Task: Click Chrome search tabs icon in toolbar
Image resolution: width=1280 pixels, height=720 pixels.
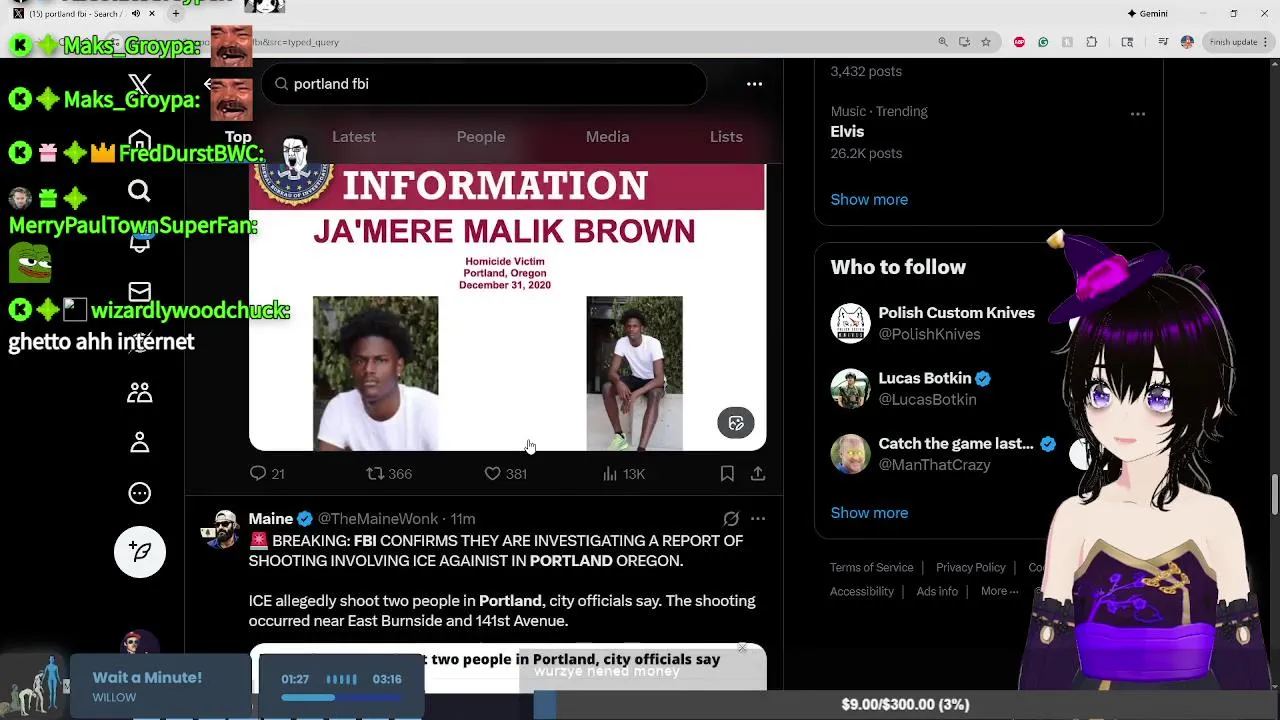Action: click(x=1127, y=42)
